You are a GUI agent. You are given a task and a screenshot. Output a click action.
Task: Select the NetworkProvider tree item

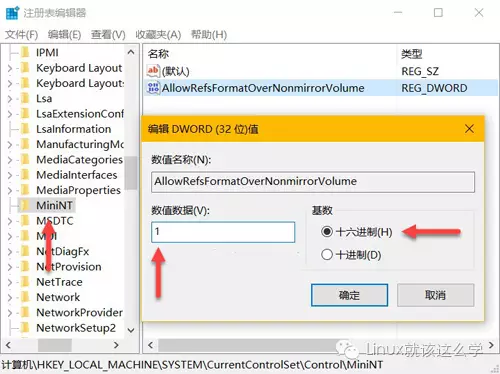(79, 312)
